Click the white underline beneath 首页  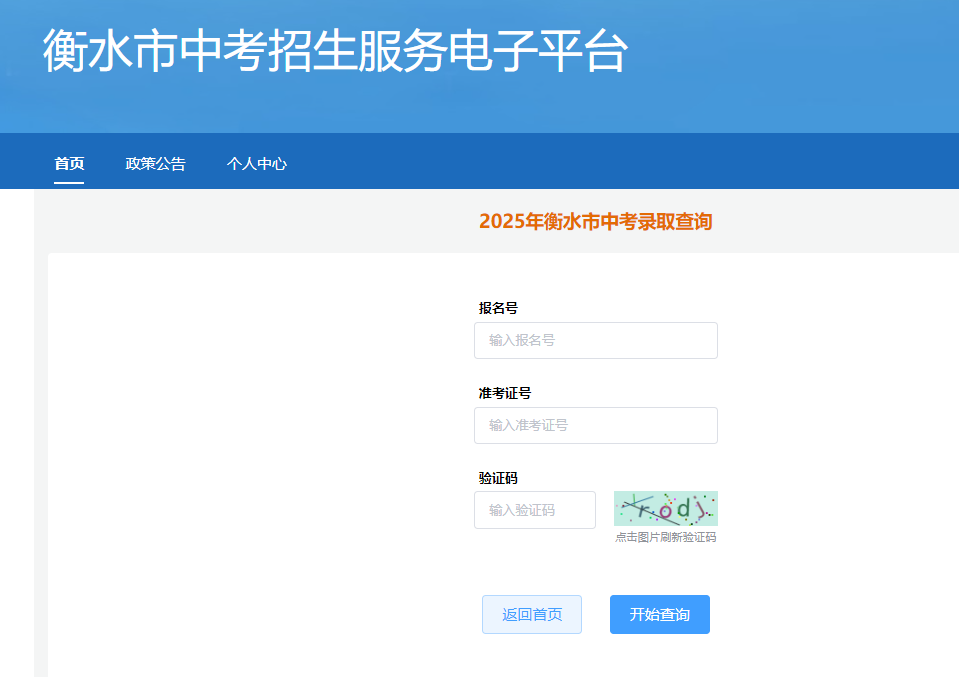pos(69,183)
